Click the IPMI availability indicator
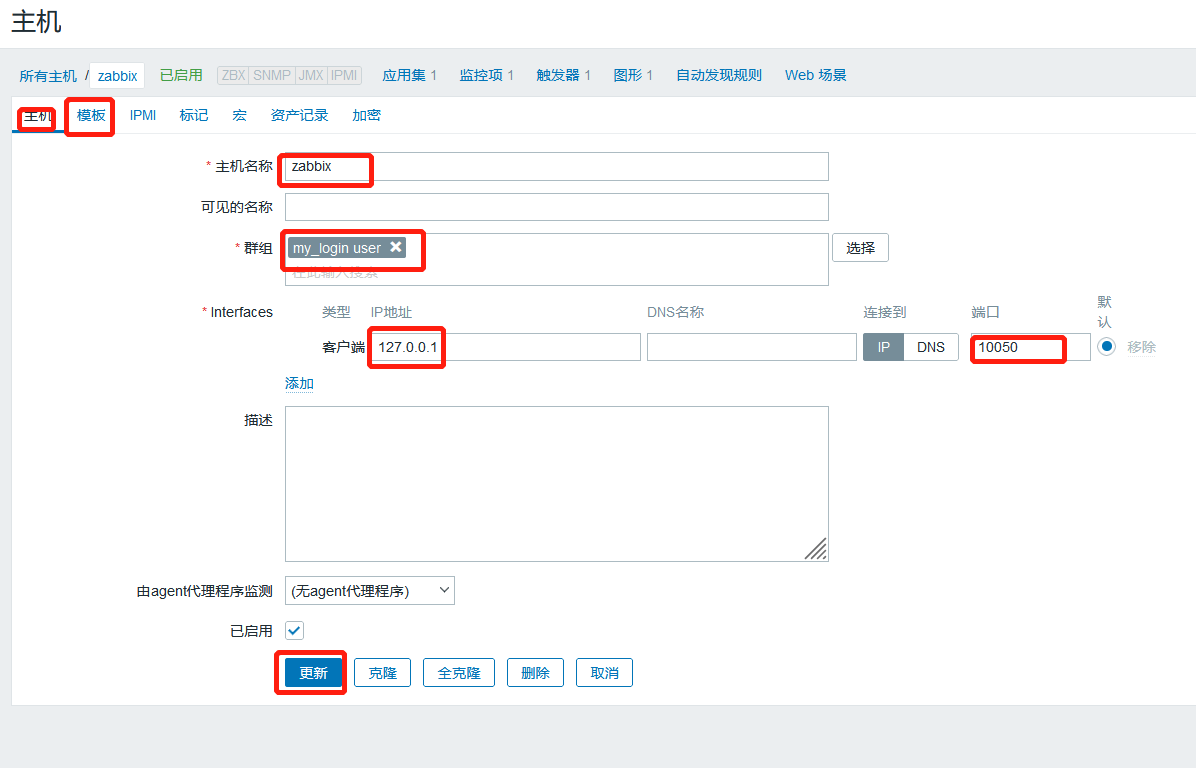Screen dimensions: 1196x768 344,75
